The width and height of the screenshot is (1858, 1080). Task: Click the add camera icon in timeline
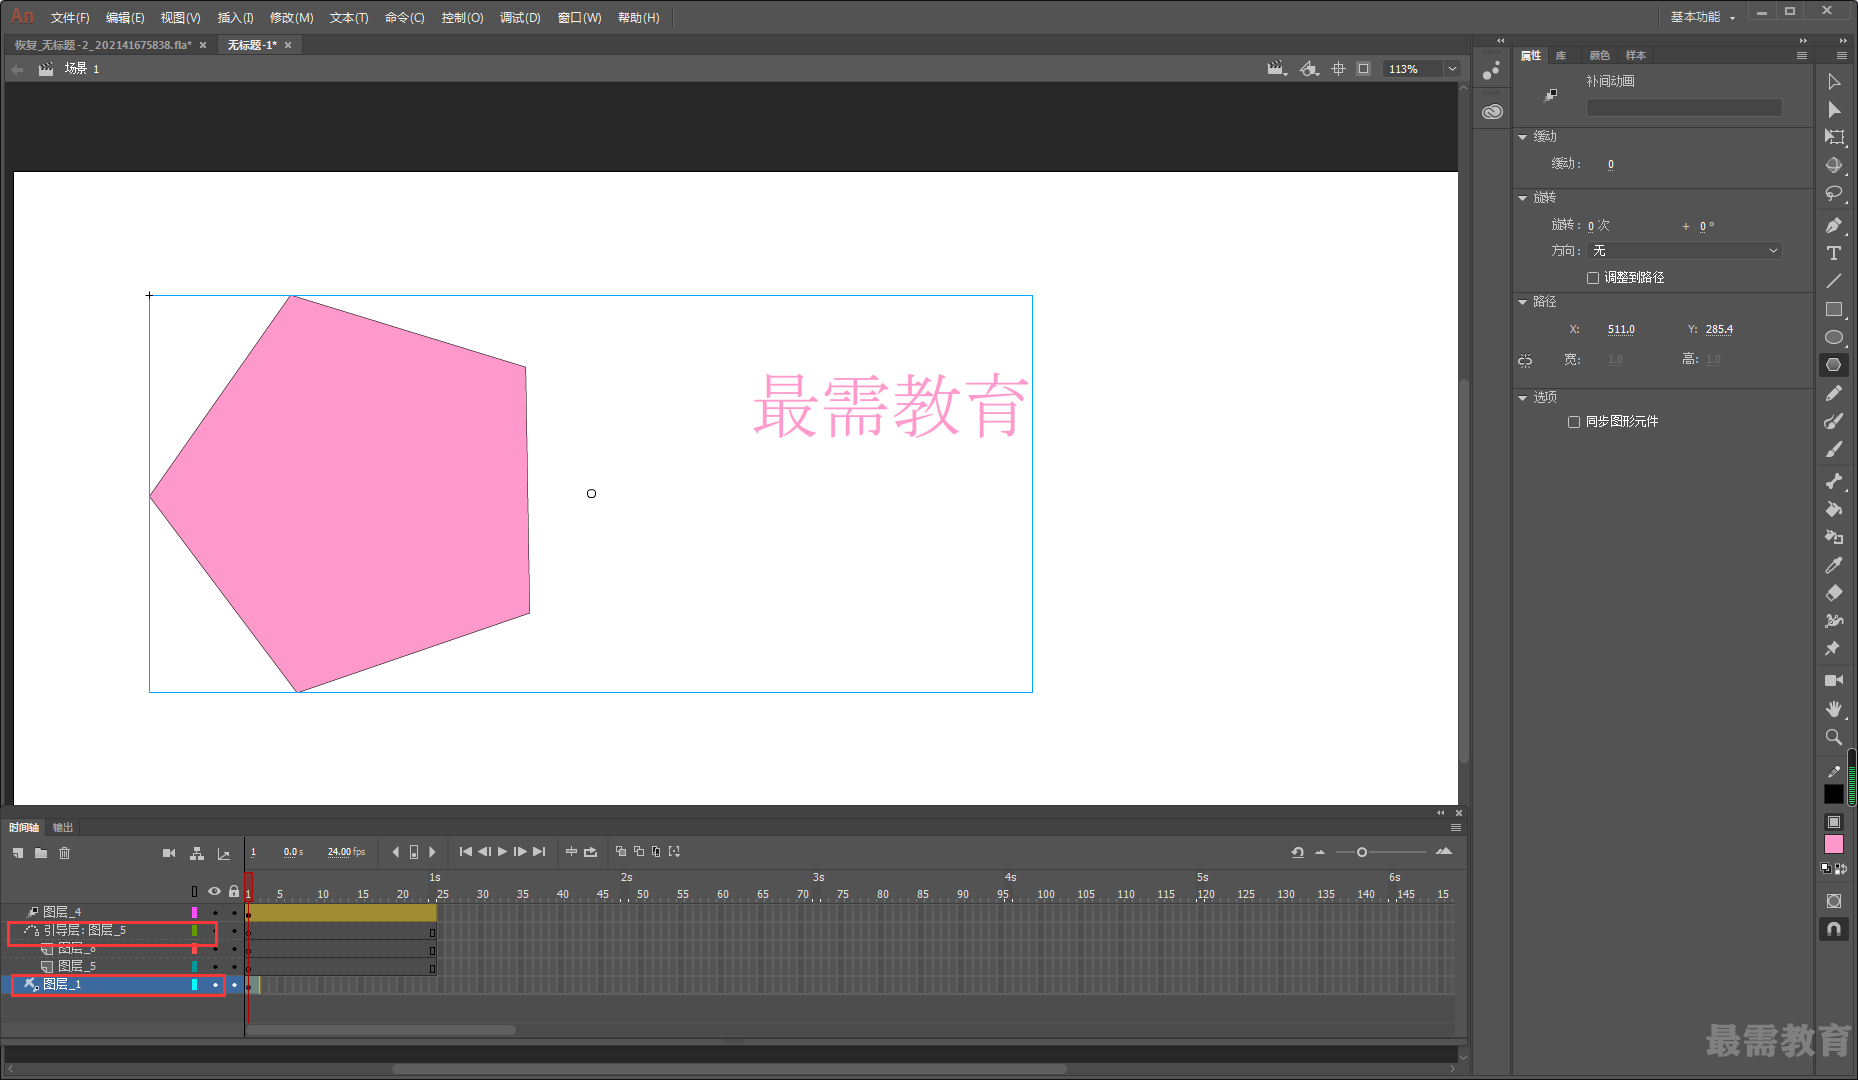(169, 853)
